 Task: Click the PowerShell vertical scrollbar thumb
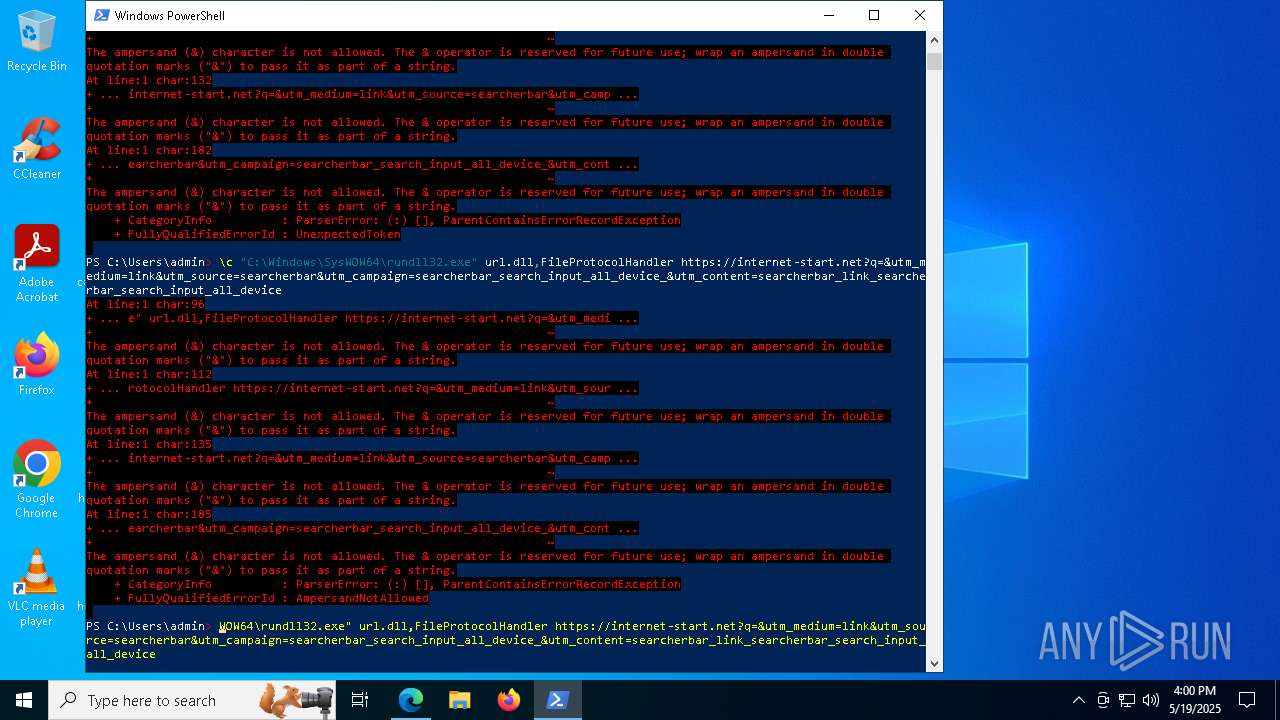point(934,62)
